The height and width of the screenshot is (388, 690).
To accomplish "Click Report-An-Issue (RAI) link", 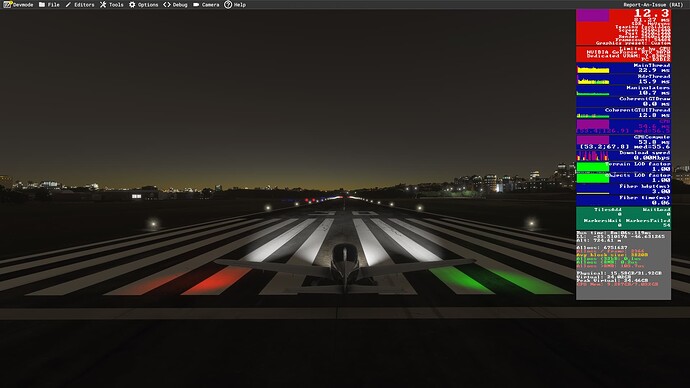I will click(653, 5).
